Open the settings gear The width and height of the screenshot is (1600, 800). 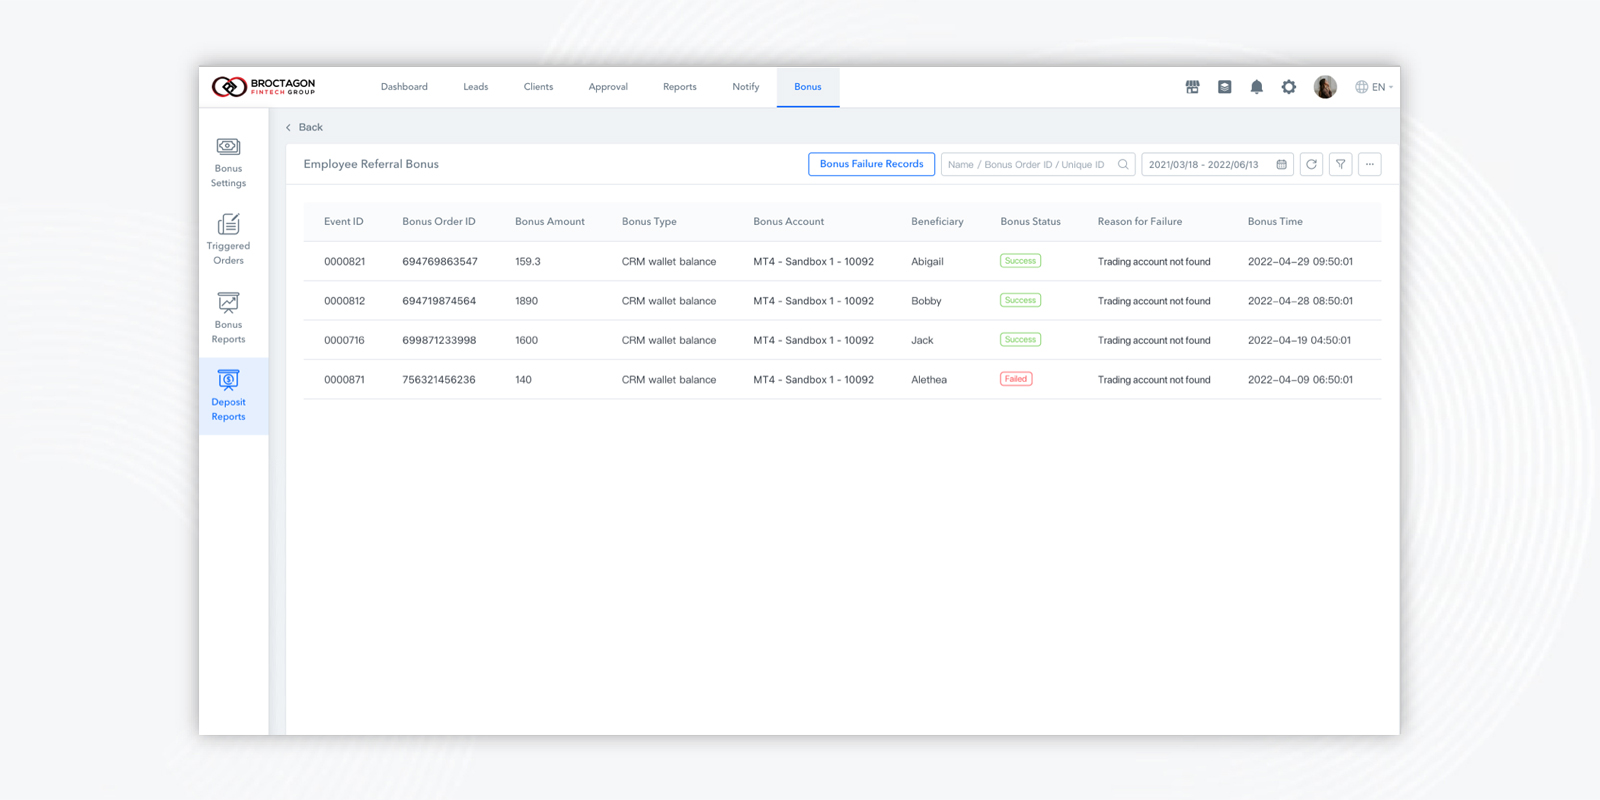pos(1289,87)
